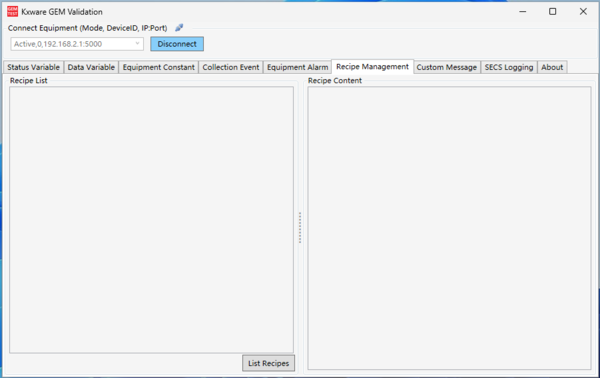
Task: Go to the Equipment Constant tab
Action: tap(158, 67)
